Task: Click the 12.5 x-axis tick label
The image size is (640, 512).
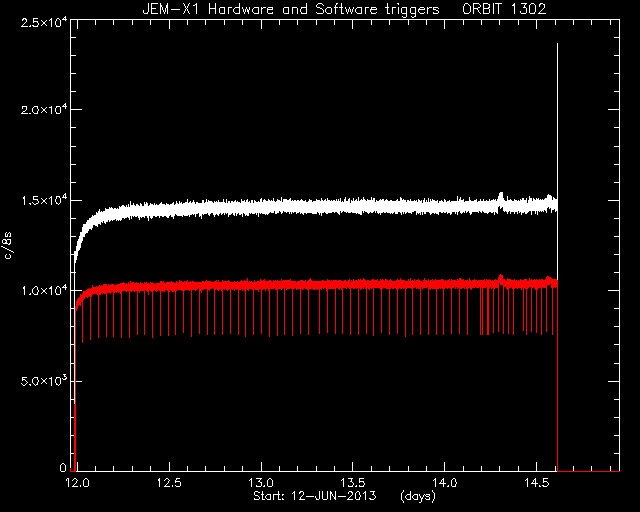Action: pos(169,483)
